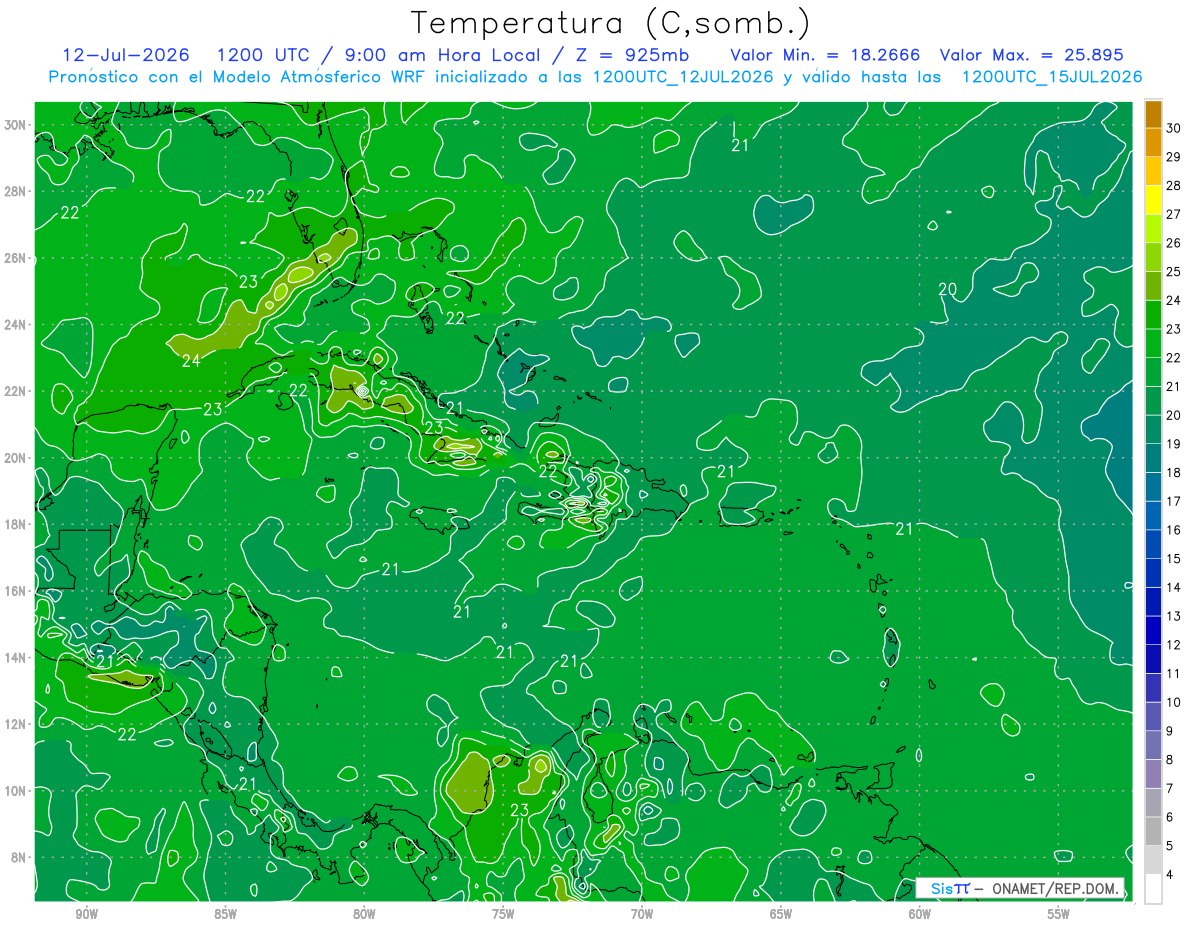Click the "75W" longitude axis label
The image size is (1200, 927).
[503, 913]
